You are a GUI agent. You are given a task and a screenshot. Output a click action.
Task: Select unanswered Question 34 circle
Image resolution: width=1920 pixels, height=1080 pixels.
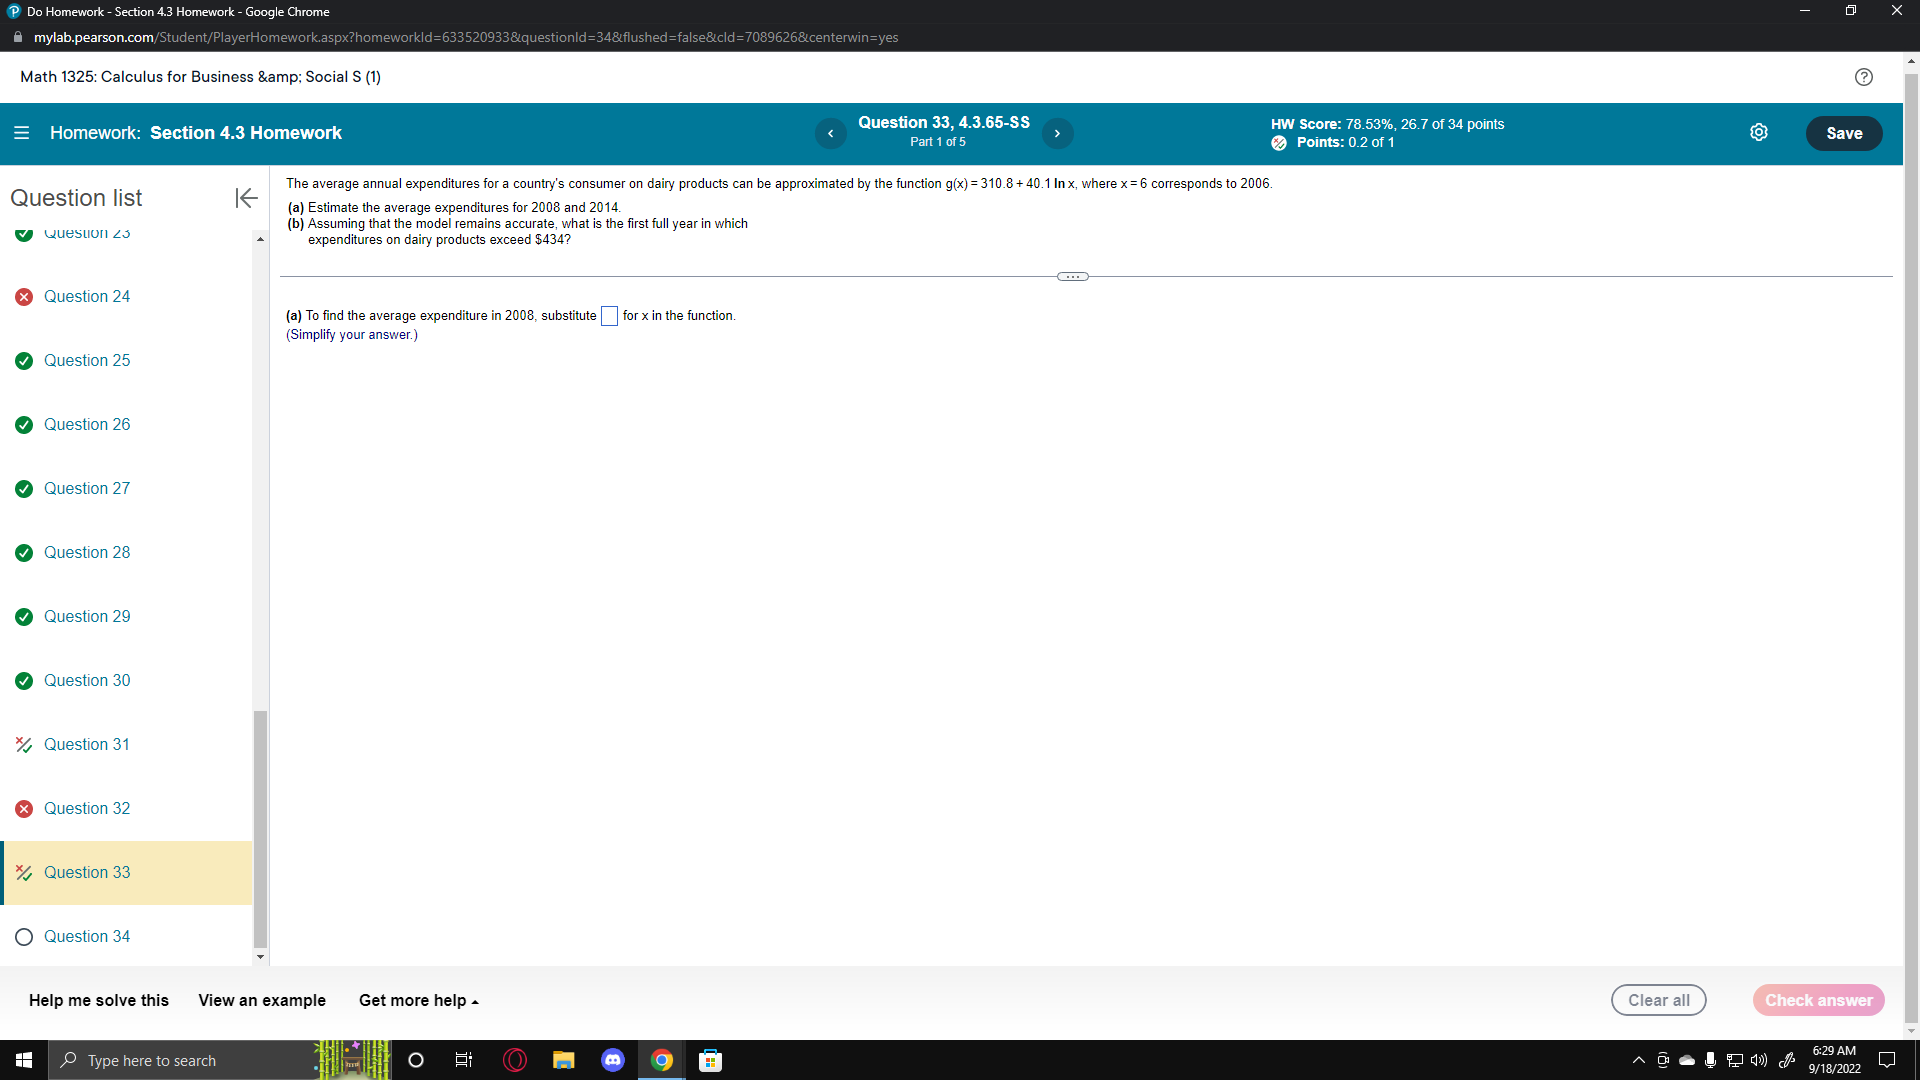pyautogui.click(x=24, y=937)
